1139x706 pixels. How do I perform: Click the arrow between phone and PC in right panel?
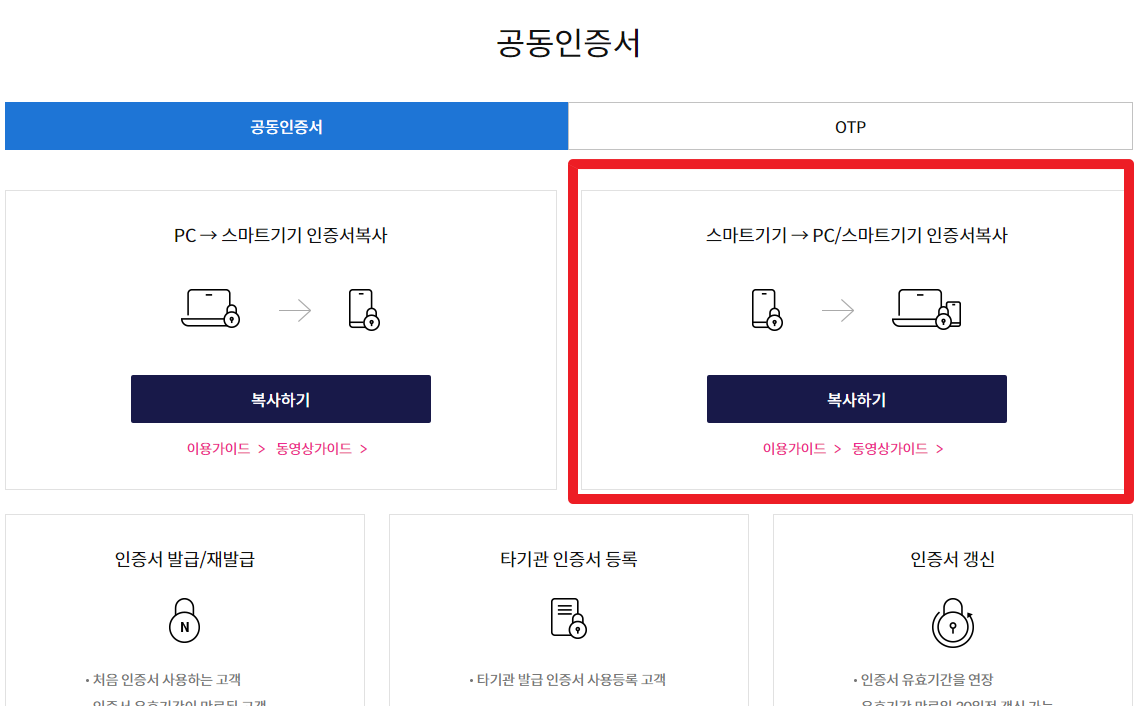pos(838,310)
